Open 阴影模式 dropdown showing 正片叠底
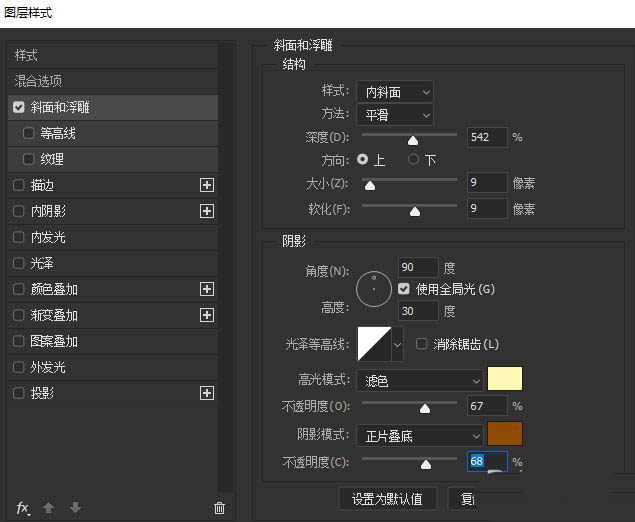The width and height of the screenshot is (635, 522). tap(420, 436)
